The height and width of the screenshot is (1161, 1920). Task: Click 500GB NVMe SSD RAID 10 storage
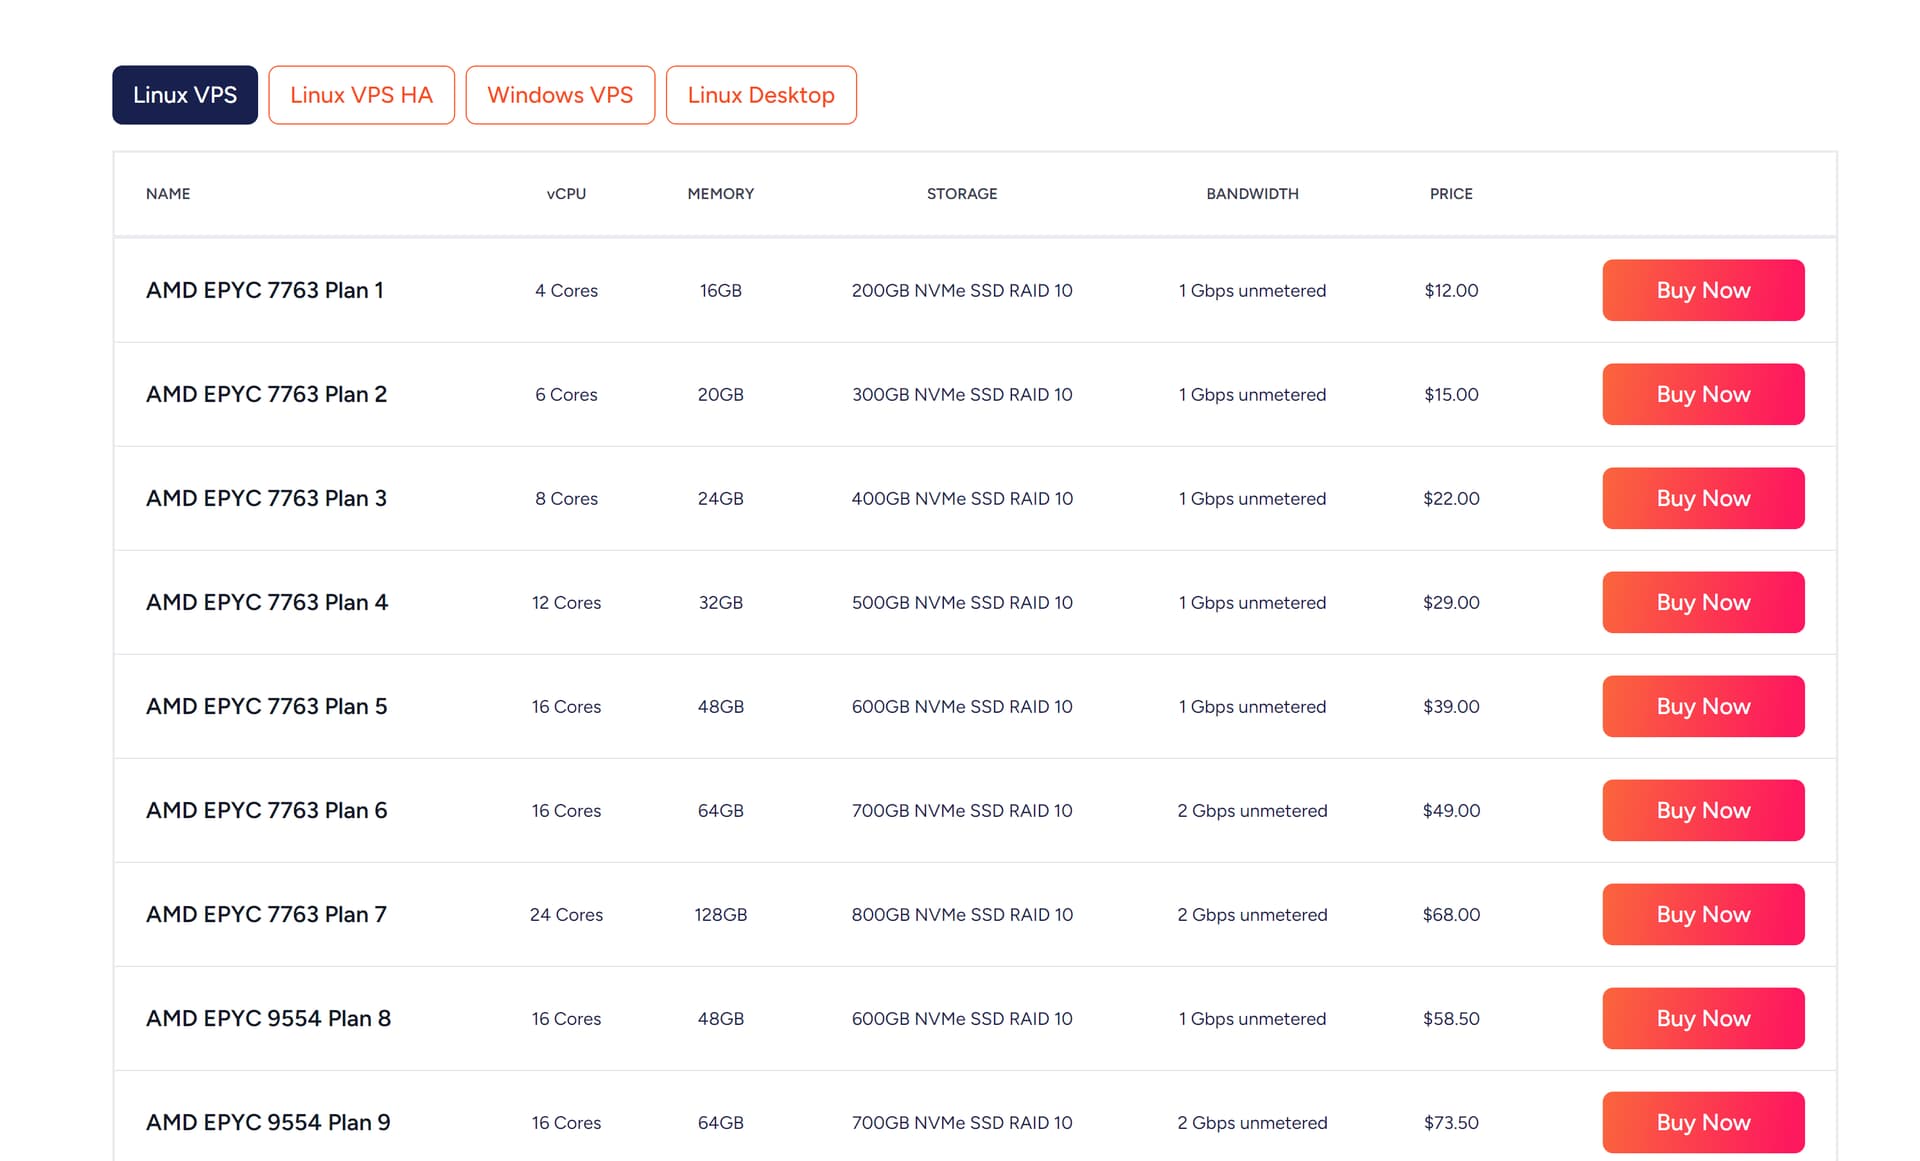(x=962, y=602)
